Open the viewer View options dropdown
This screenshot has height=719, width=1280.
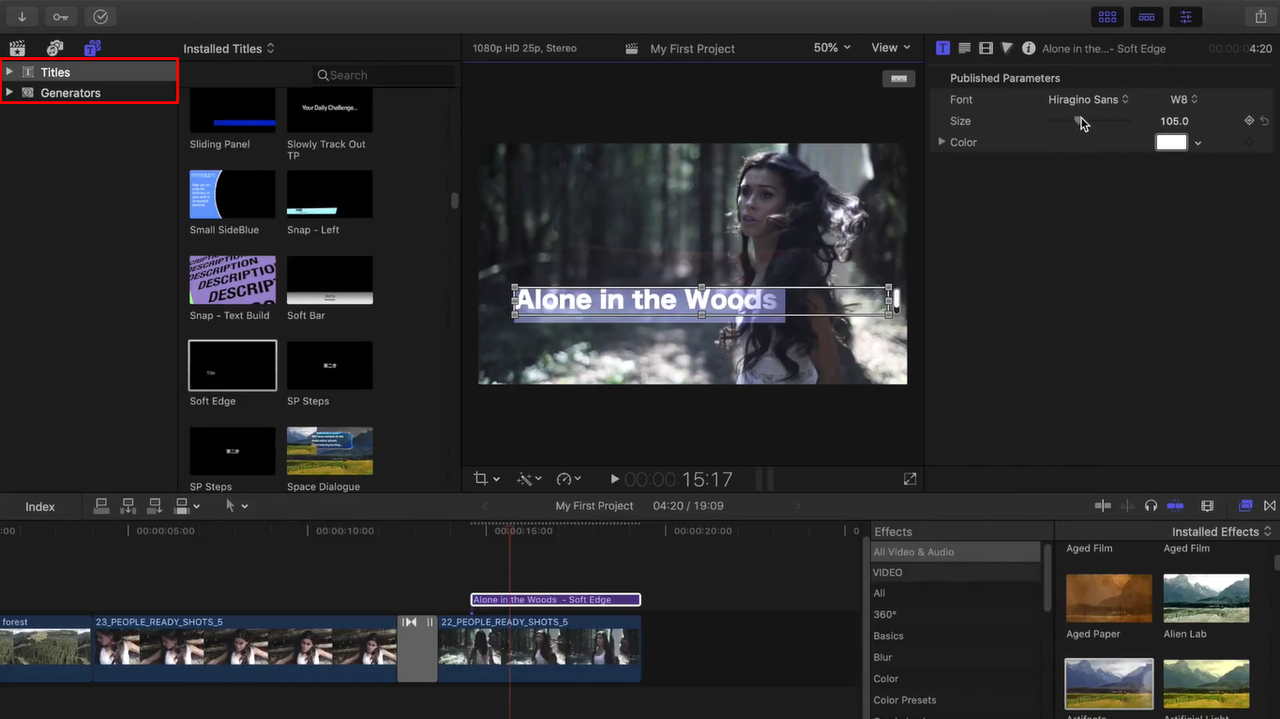pyautogui.click(x=891, y=47)
